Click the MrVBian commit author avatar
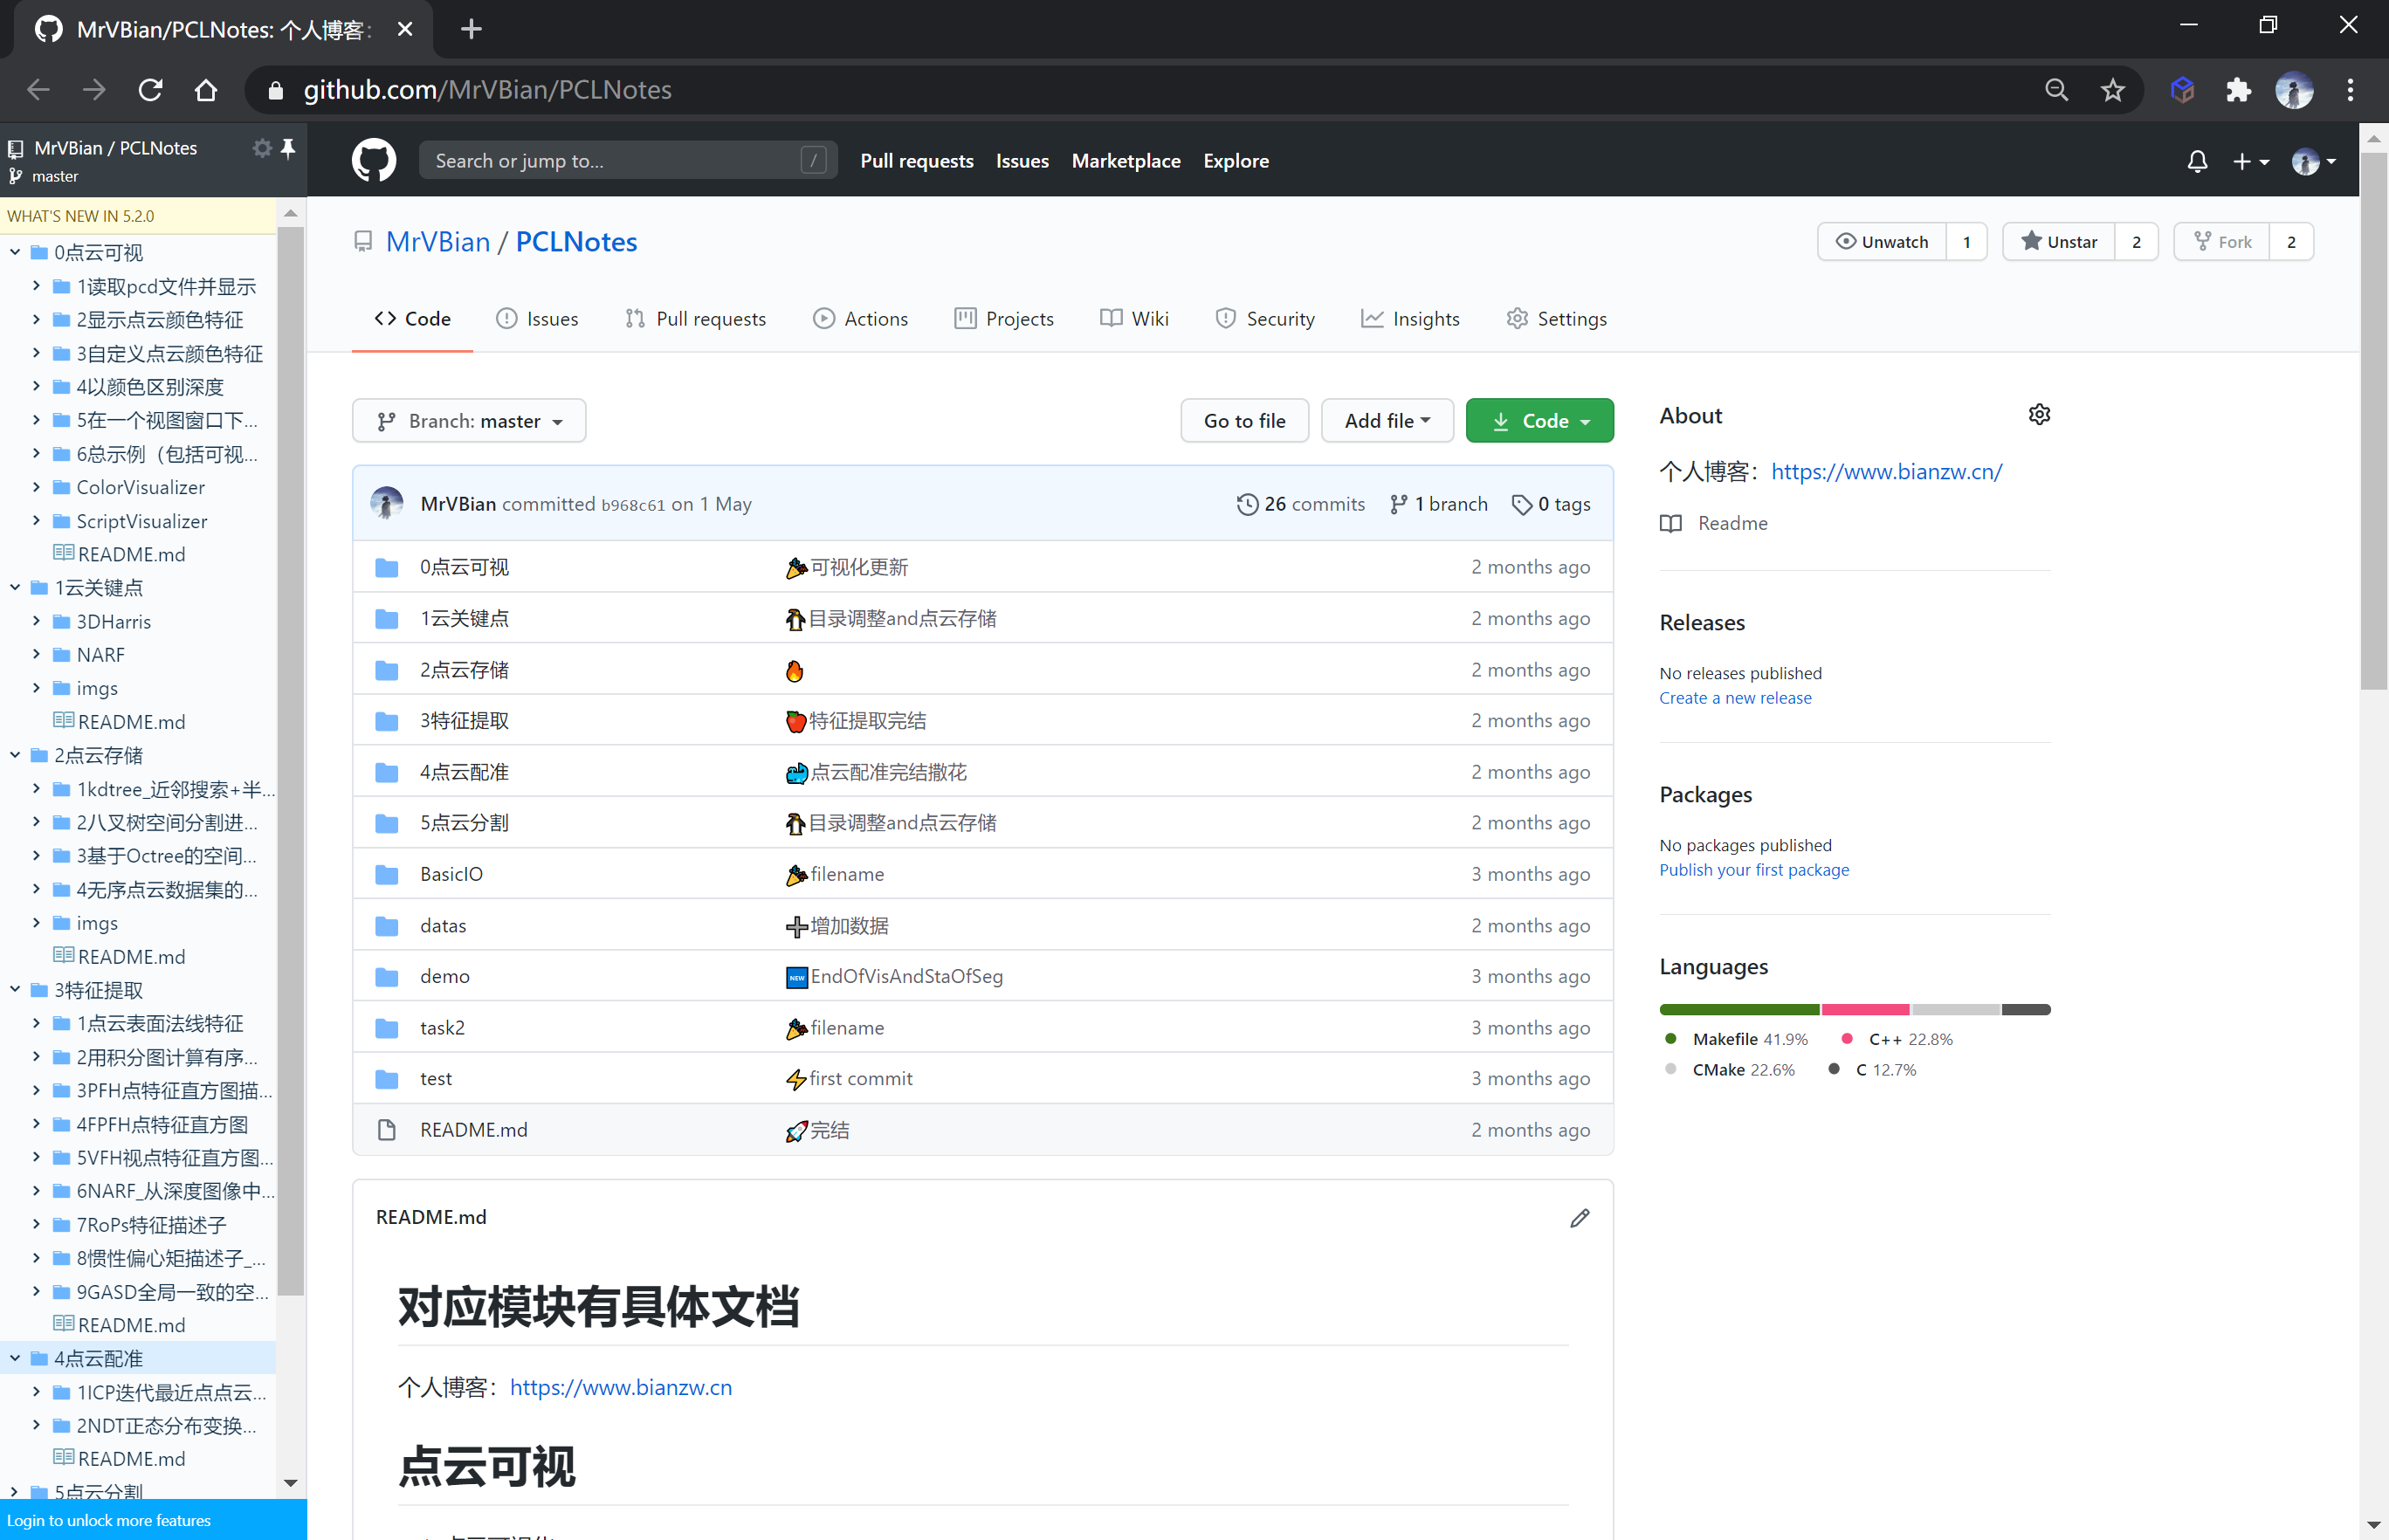This screenshot has height=1540, width=2389. [386, 504]
